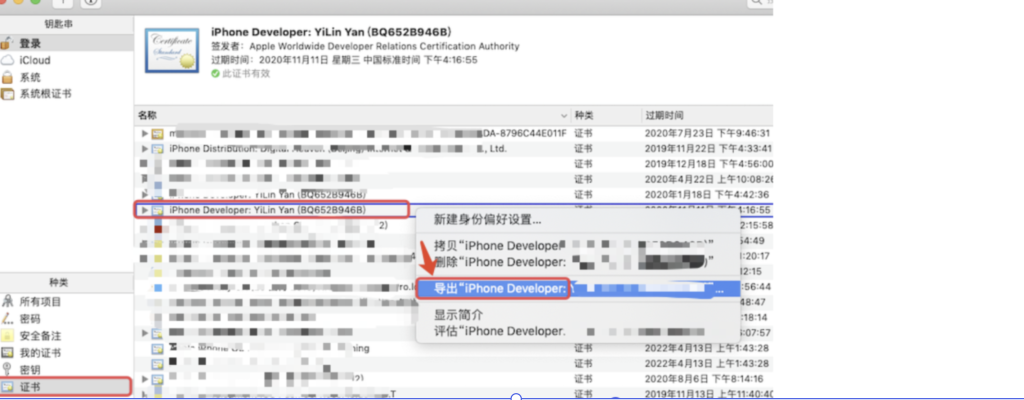Choose 评估 "iPhone Developer" menu entry
Image resolution: width=1024 pixels, height=400 pixels.
pos(577,331)
